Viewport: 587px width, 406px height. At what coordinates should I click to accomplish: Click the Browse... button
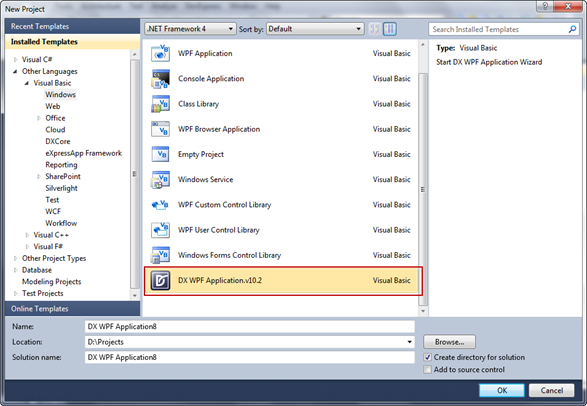tap(449, 342)
